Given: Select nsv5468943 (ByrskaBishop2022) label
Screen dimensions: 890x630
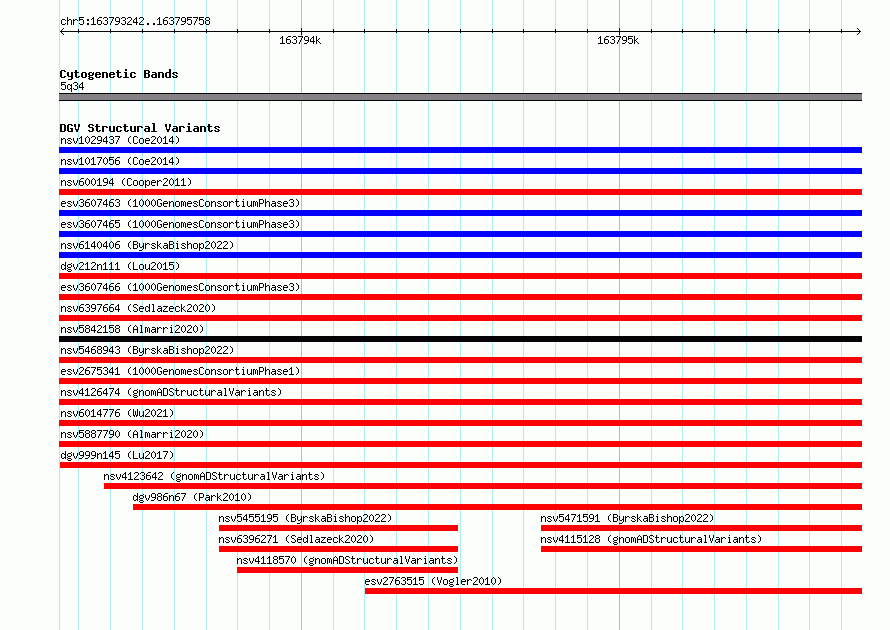Looking at the screenshot, I should 147,350.
